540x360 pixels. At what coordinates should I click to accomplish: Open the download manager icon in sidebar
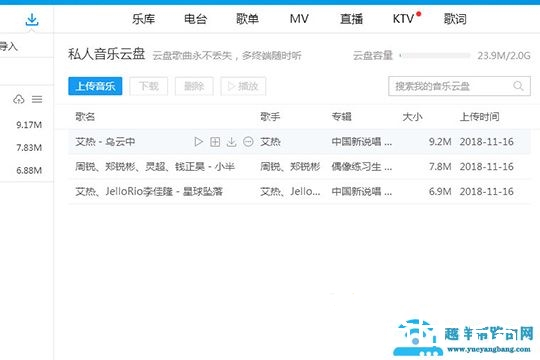pyautogui.click(x=32, y=20)
